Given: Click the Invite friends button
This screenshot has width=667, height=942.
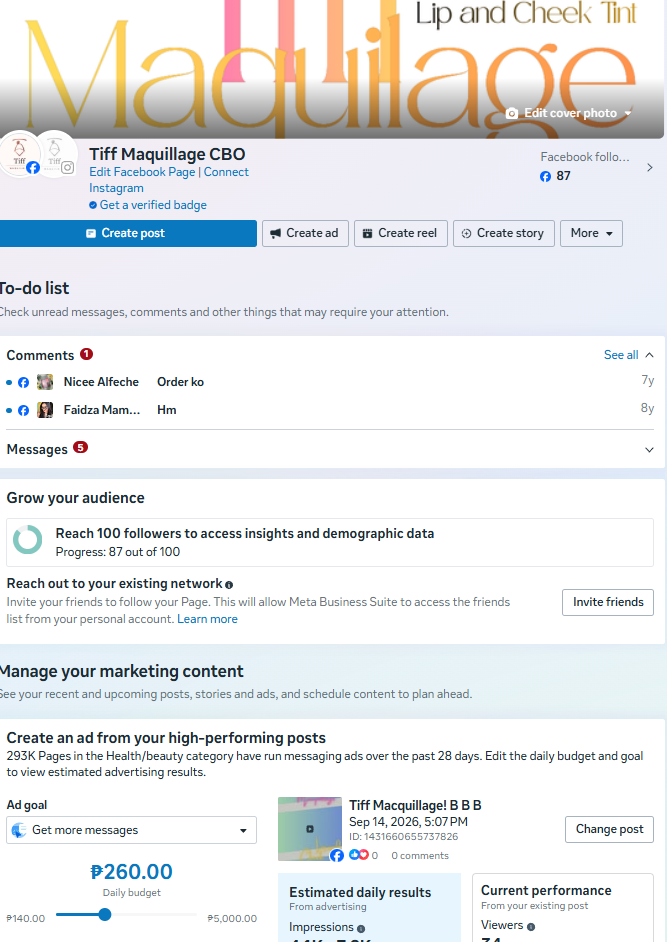Looking at the screenshot, I should point(608,602).
